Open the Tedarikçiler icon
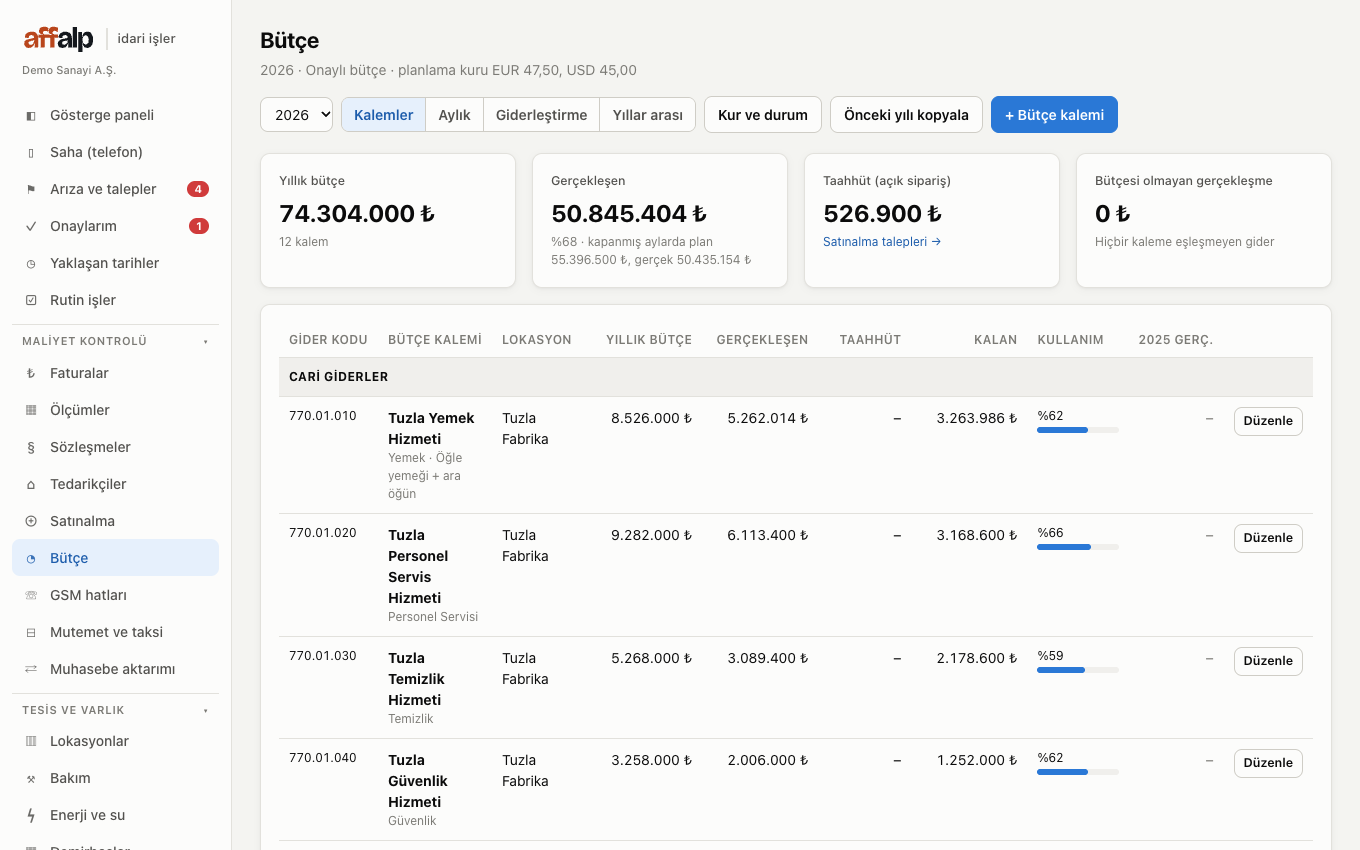Screen dimensions: 1360x850 31,484
